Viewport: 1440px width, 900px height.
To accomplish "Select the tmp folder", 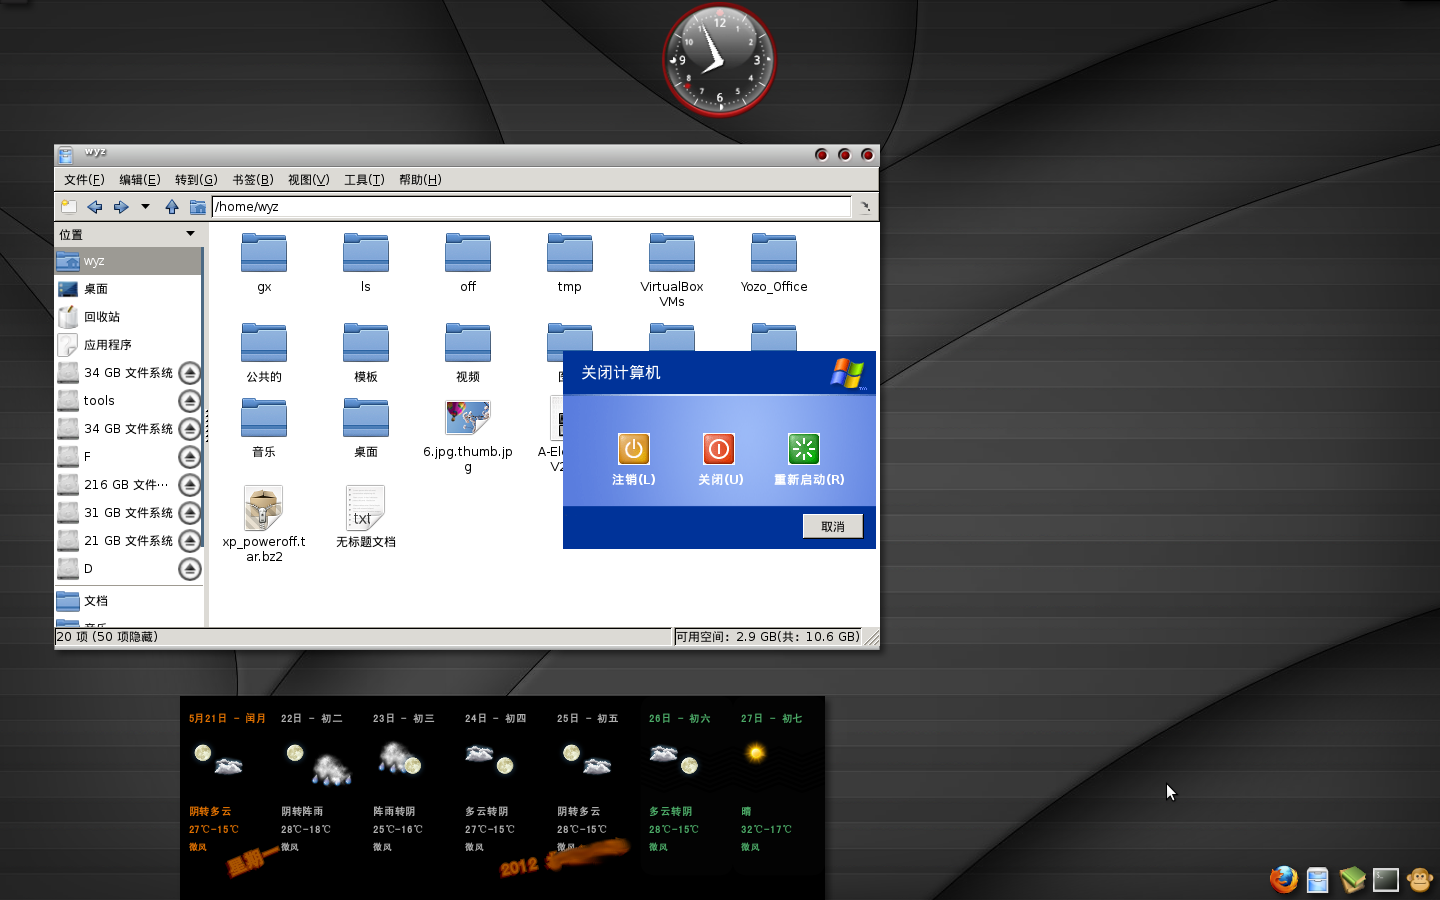I will pos(570,262).
